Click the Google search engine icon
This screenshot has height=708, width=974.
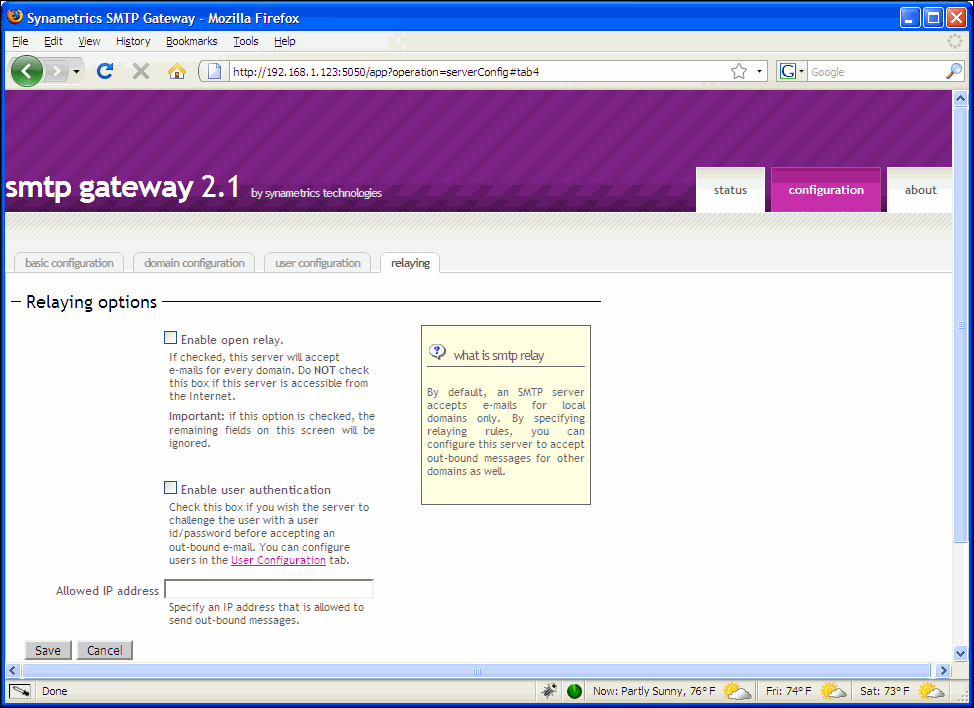(788, 71)
